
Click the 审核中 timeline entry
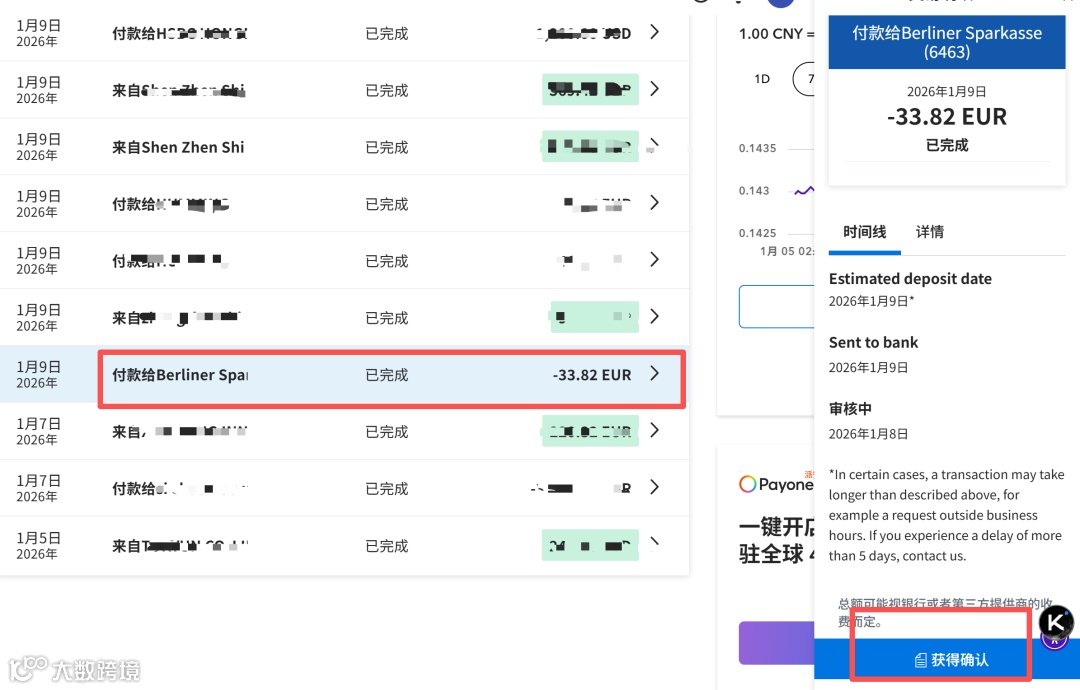point(850,409)
